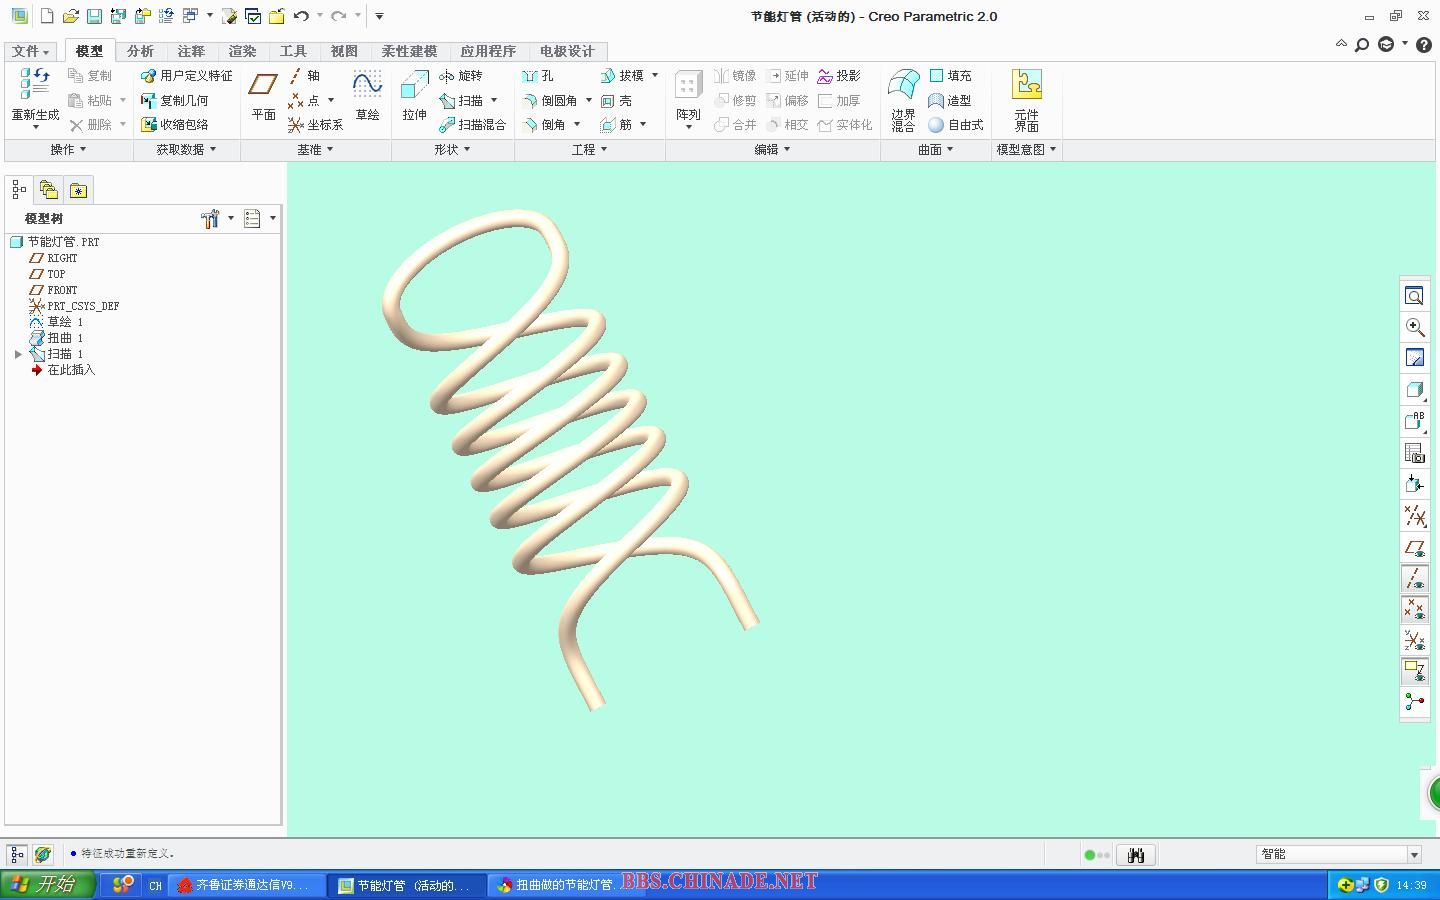Click the Copy Geometry (复制几何) button
1440x900 pixels.
(x=175, y=101)
